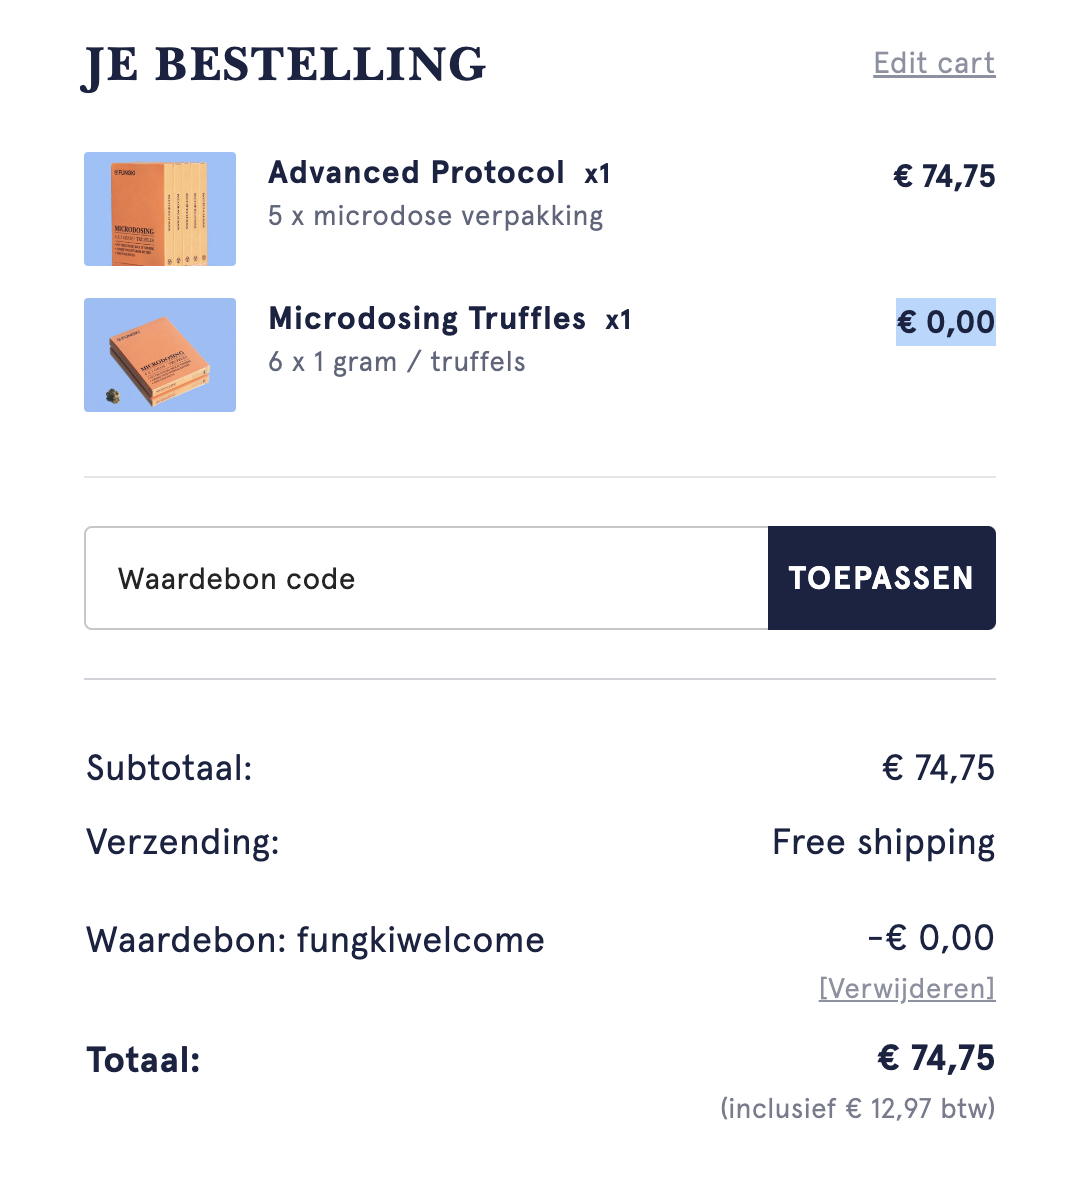
Task: Click the Advanced Protocol product thumbnail
Action: tap(160, 209)
